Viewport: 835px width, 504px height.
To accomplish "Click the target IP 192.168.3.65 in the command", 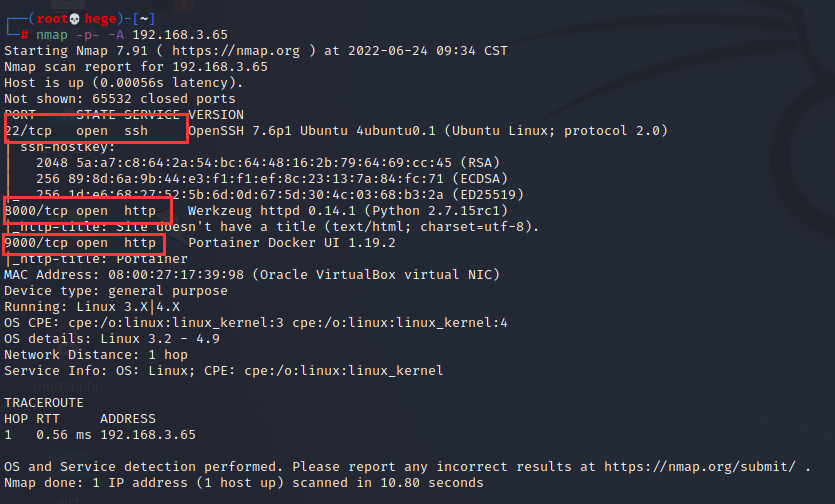I will [x=180, y=35].
